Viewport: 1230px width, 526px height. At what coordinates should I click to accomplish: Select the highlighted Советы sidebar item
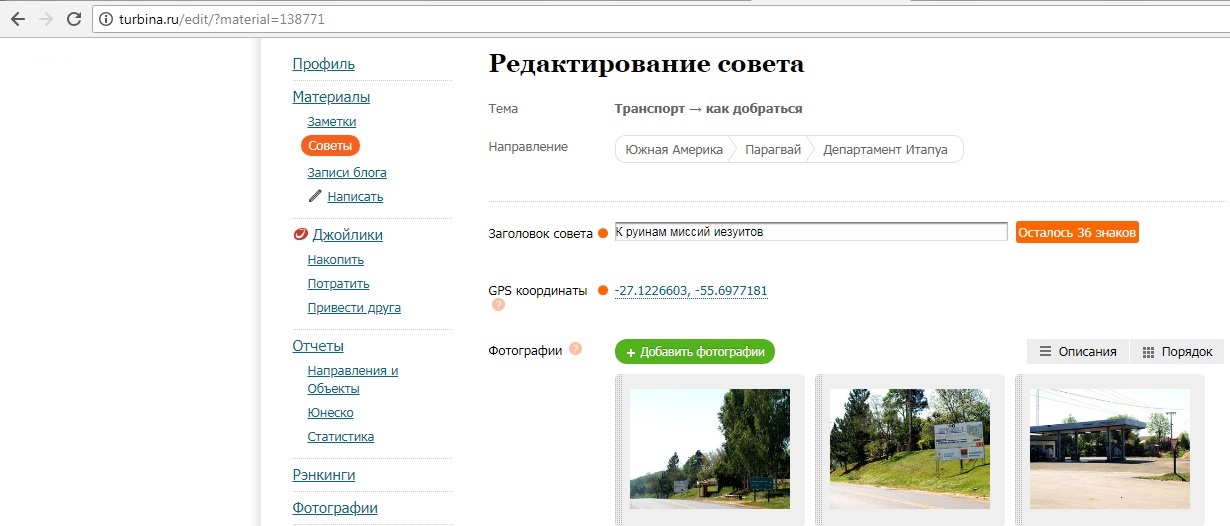point(330,146)
